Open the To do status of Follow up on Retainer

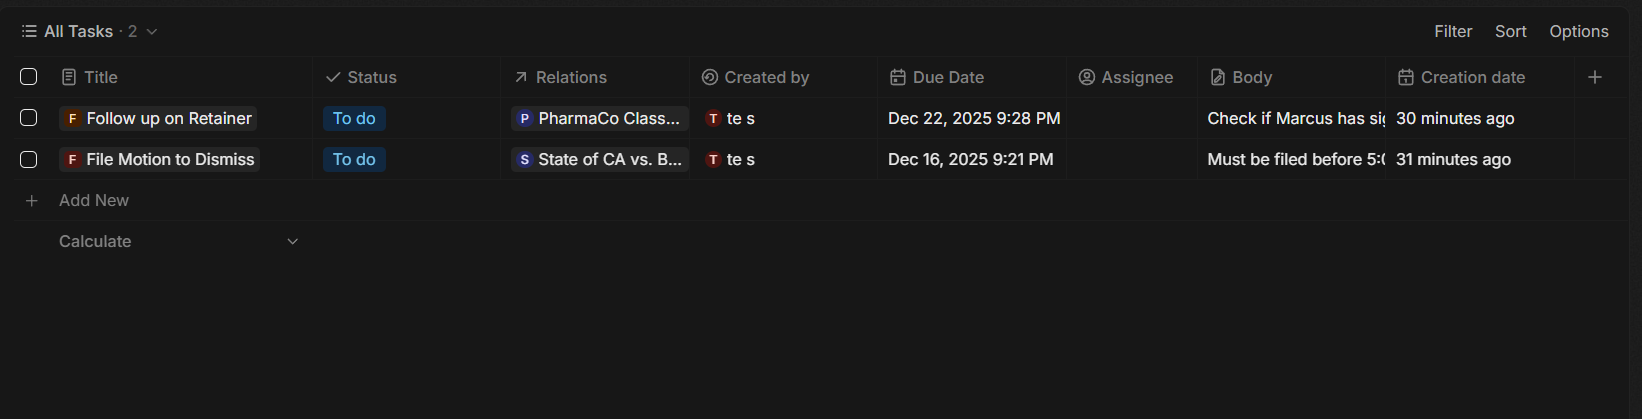tap(354, 118)
